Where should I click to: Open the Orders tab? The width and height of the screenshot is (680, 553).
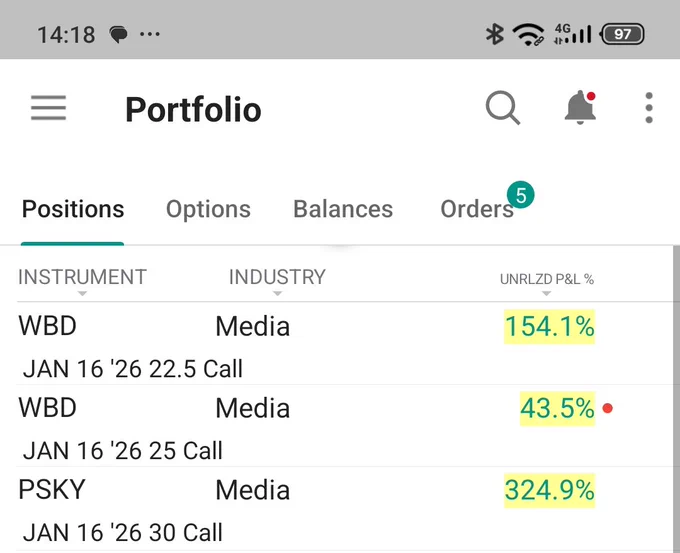tap(477, 209)
